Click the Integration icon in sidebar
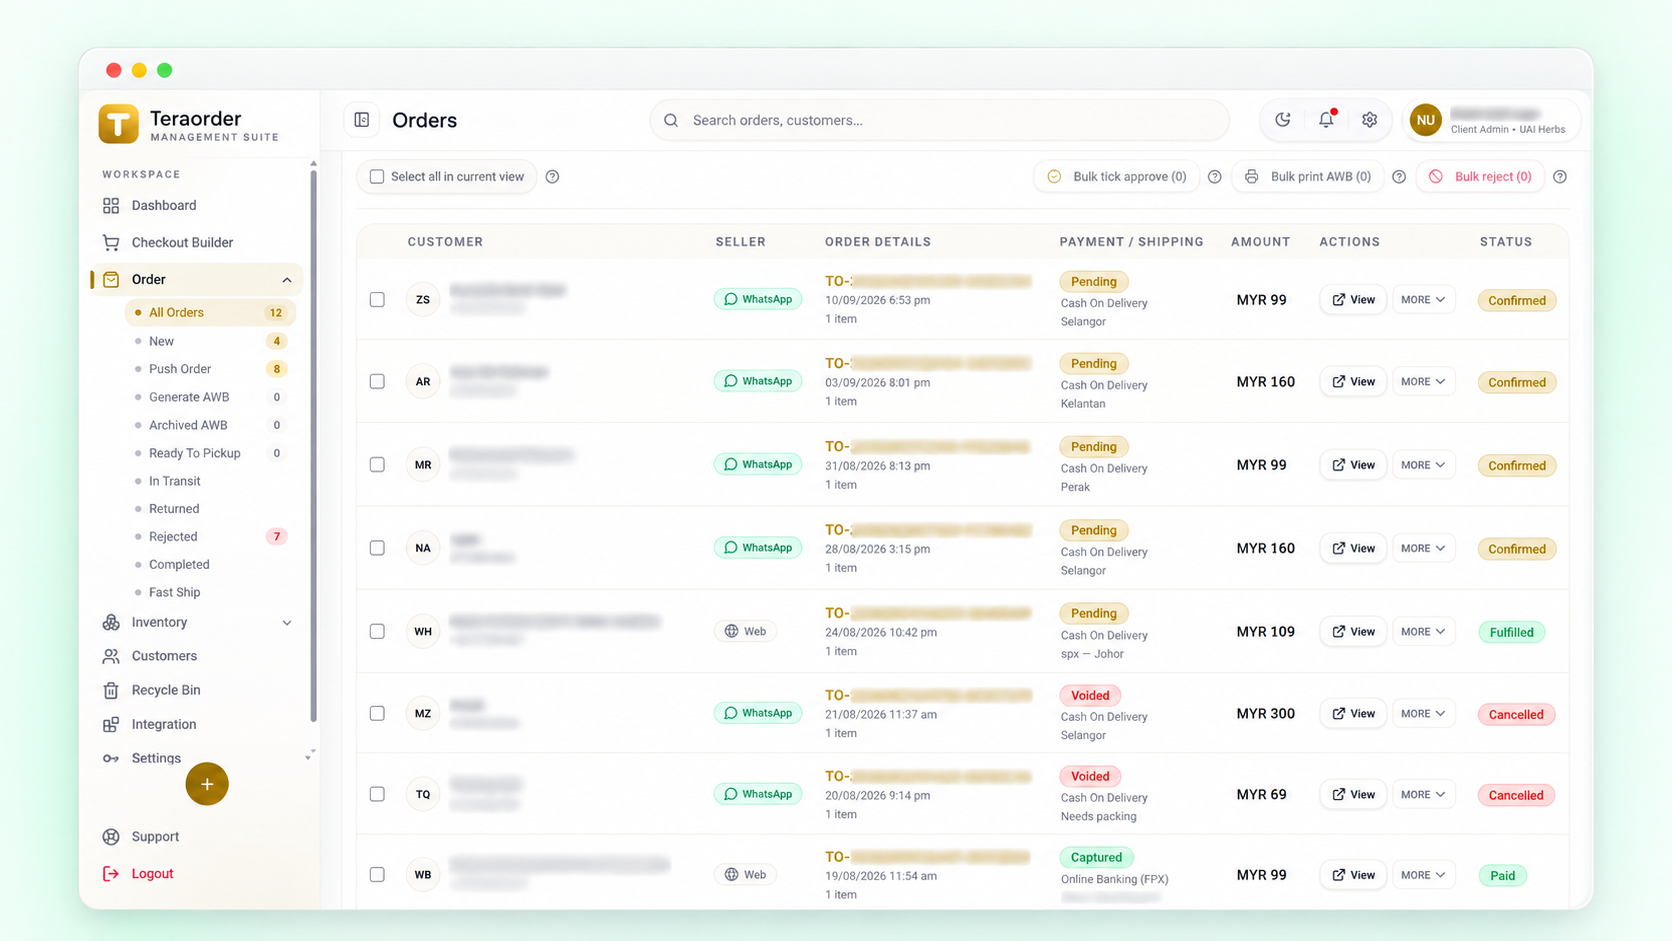Screen dimensions: 1672x941 pos(111,724)
